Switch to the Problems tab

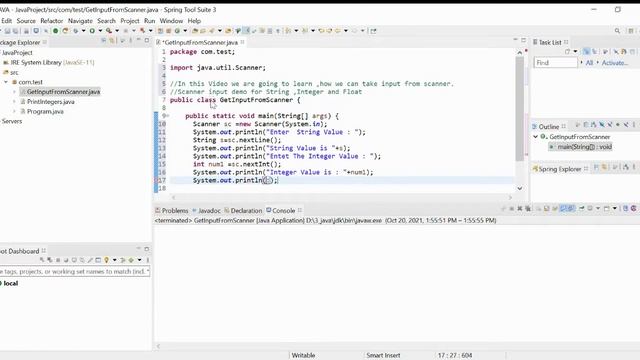(x=172, y=211)
